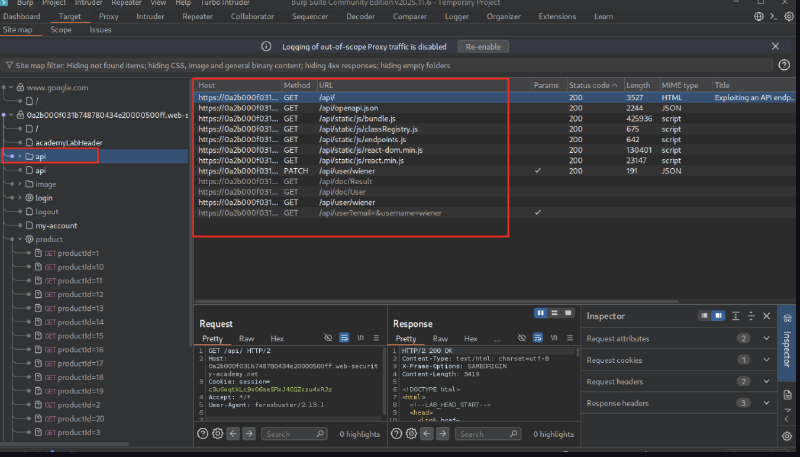Open the site map filter help icon
The image size is (800, 457).
coord(784,65)
